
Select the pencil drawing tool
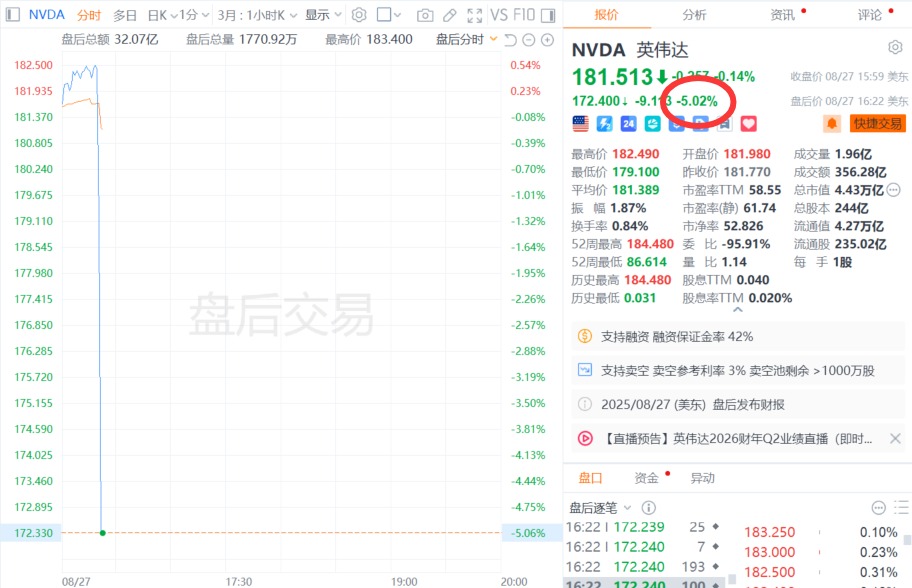(x=450, y=15)
